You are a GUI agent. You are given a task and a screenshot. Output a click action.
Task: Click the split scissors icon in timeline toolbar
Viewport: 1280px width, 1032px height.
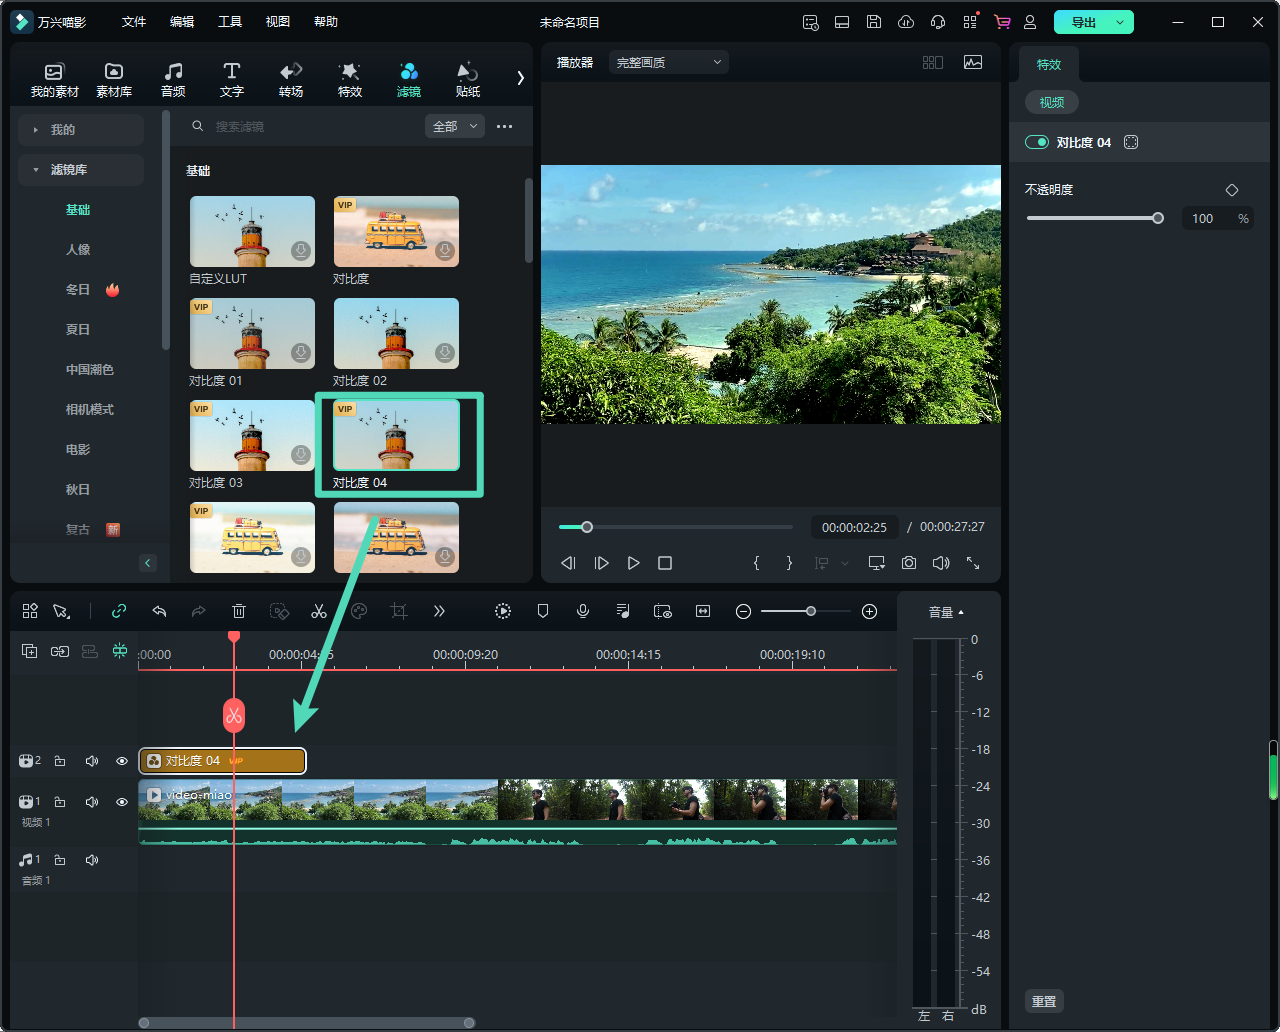pos(319,611)
